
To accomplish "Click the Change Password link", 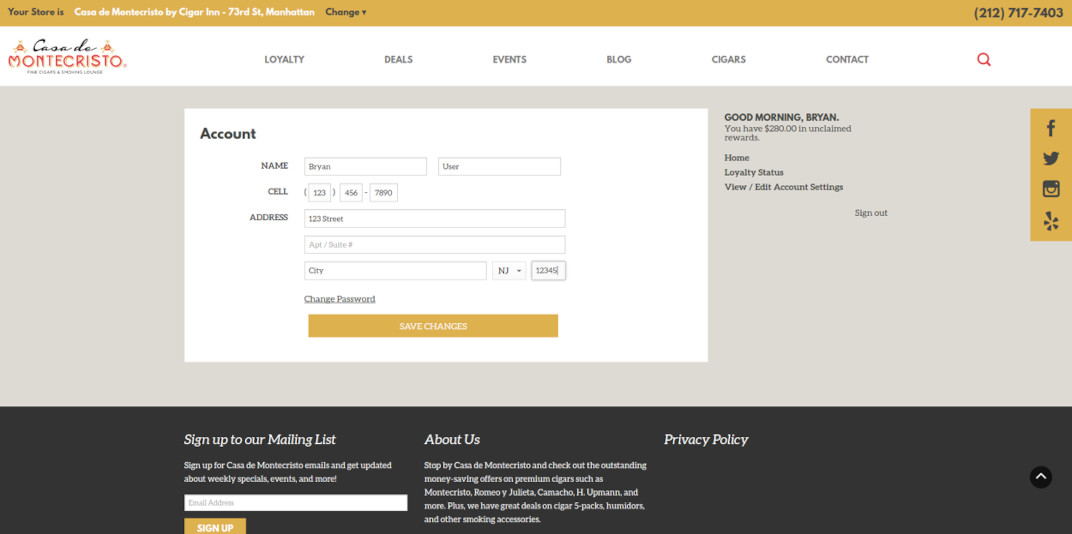I will pyautogui.click(x=340, y=299).
